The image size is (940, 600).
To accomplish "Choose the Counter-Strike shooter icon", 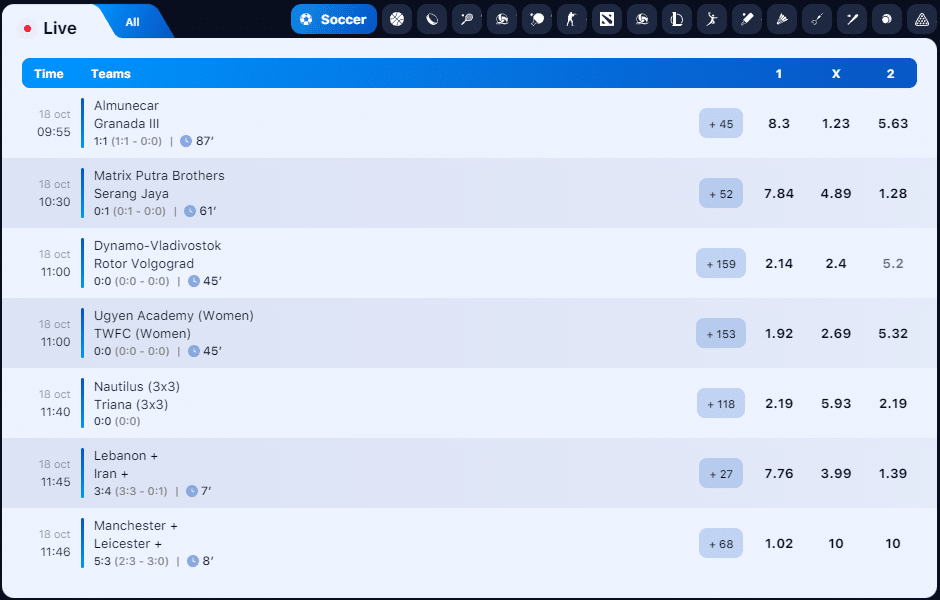I will 572,19.
